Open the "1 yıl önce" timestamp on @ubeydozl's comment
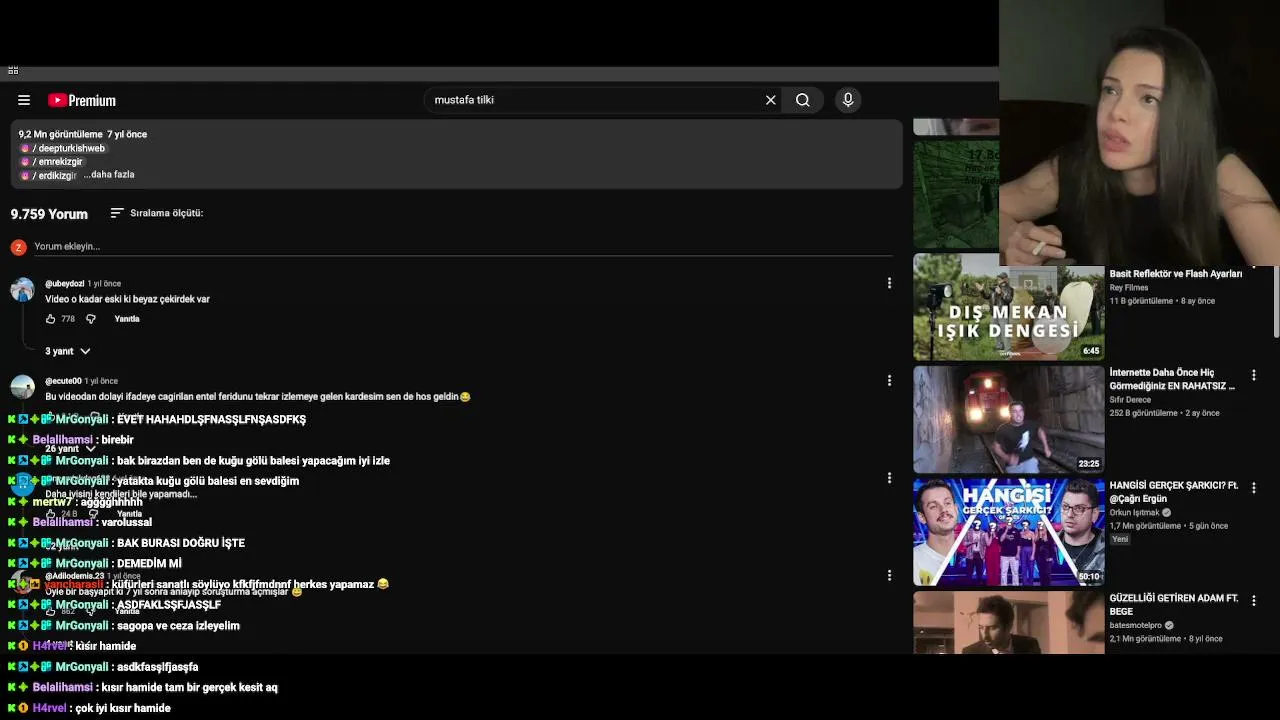Image resolution: width=1280 pixels, height=720 pixels. 104,284
